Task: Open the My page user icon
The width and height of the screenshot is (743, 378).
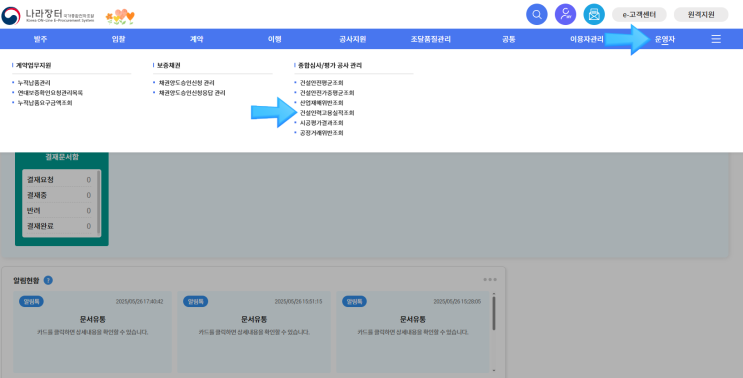Action: (565, 15)
